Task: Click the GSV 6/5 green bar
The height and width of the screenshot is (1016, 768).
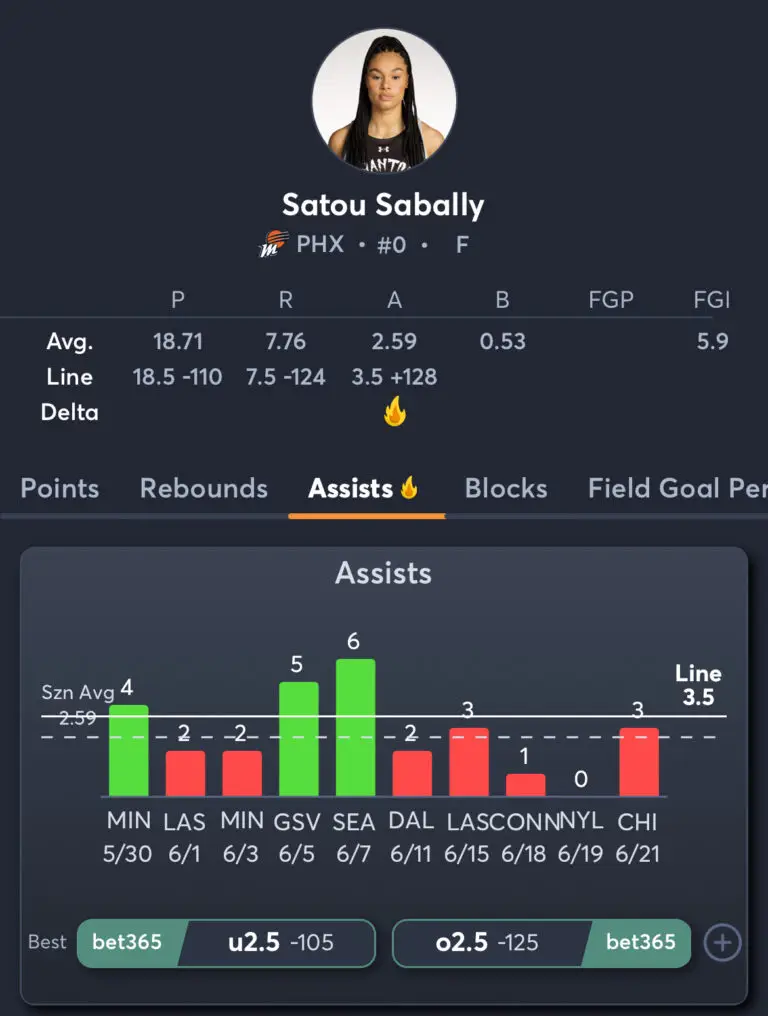Action: point(299,739)
